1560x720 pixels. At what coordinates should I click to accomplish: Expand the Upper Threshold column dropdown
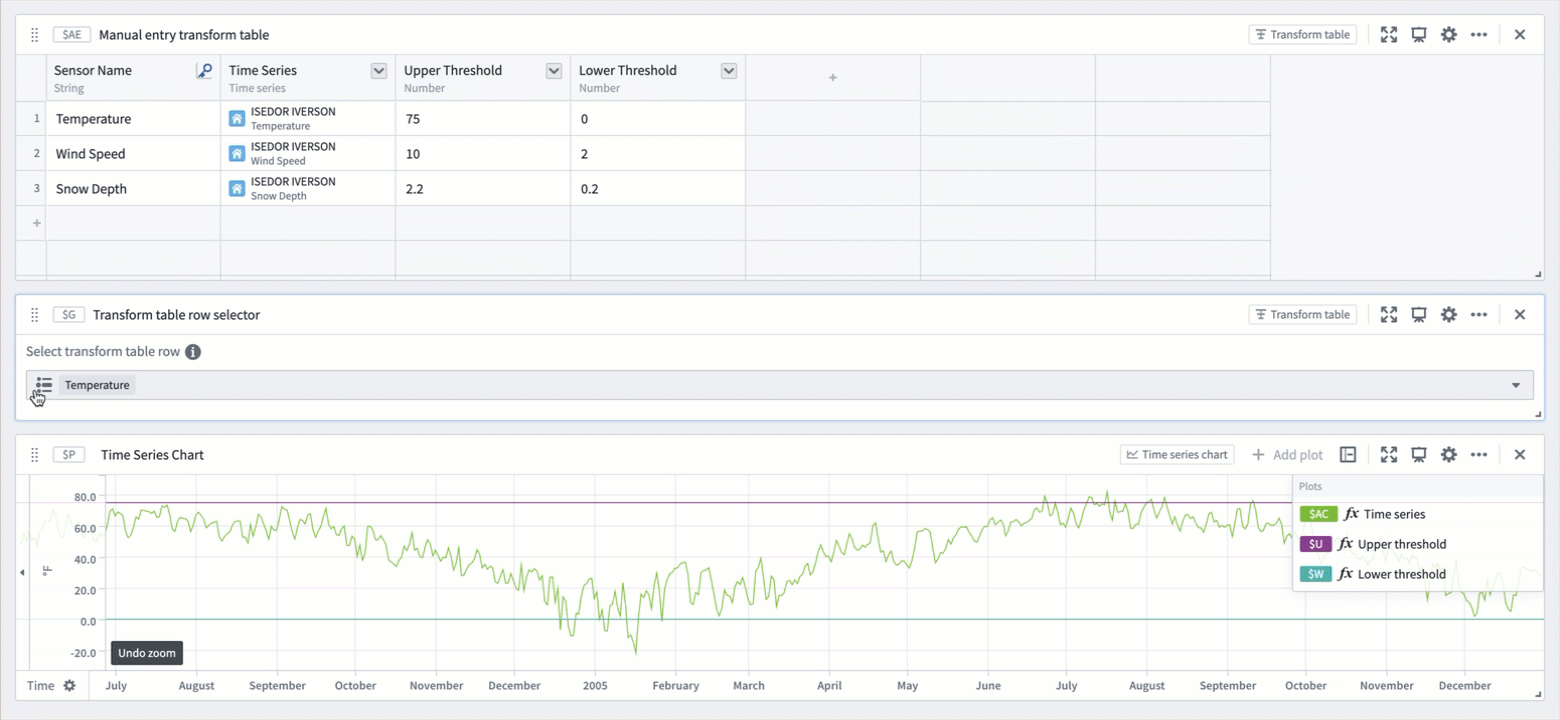[554, 71]
